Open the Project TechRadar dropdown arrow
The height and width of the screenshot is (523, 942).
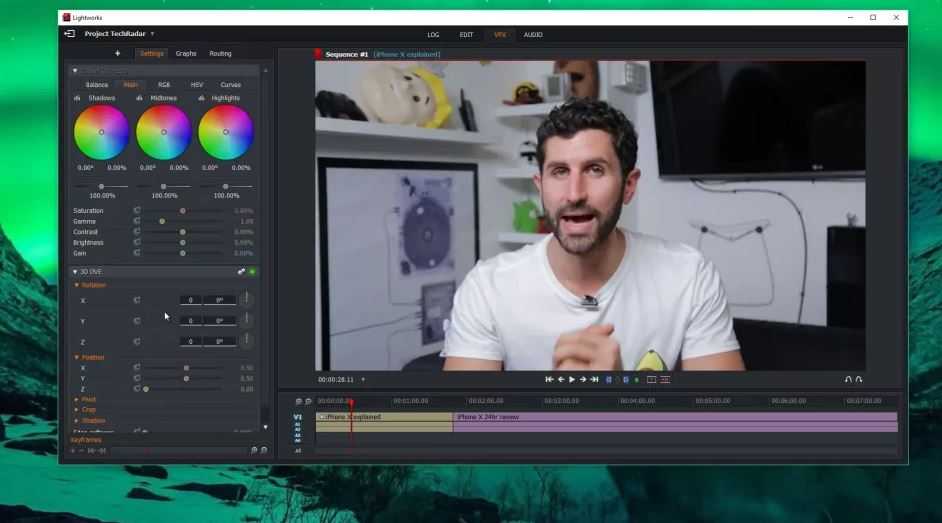tap(153, 34)
